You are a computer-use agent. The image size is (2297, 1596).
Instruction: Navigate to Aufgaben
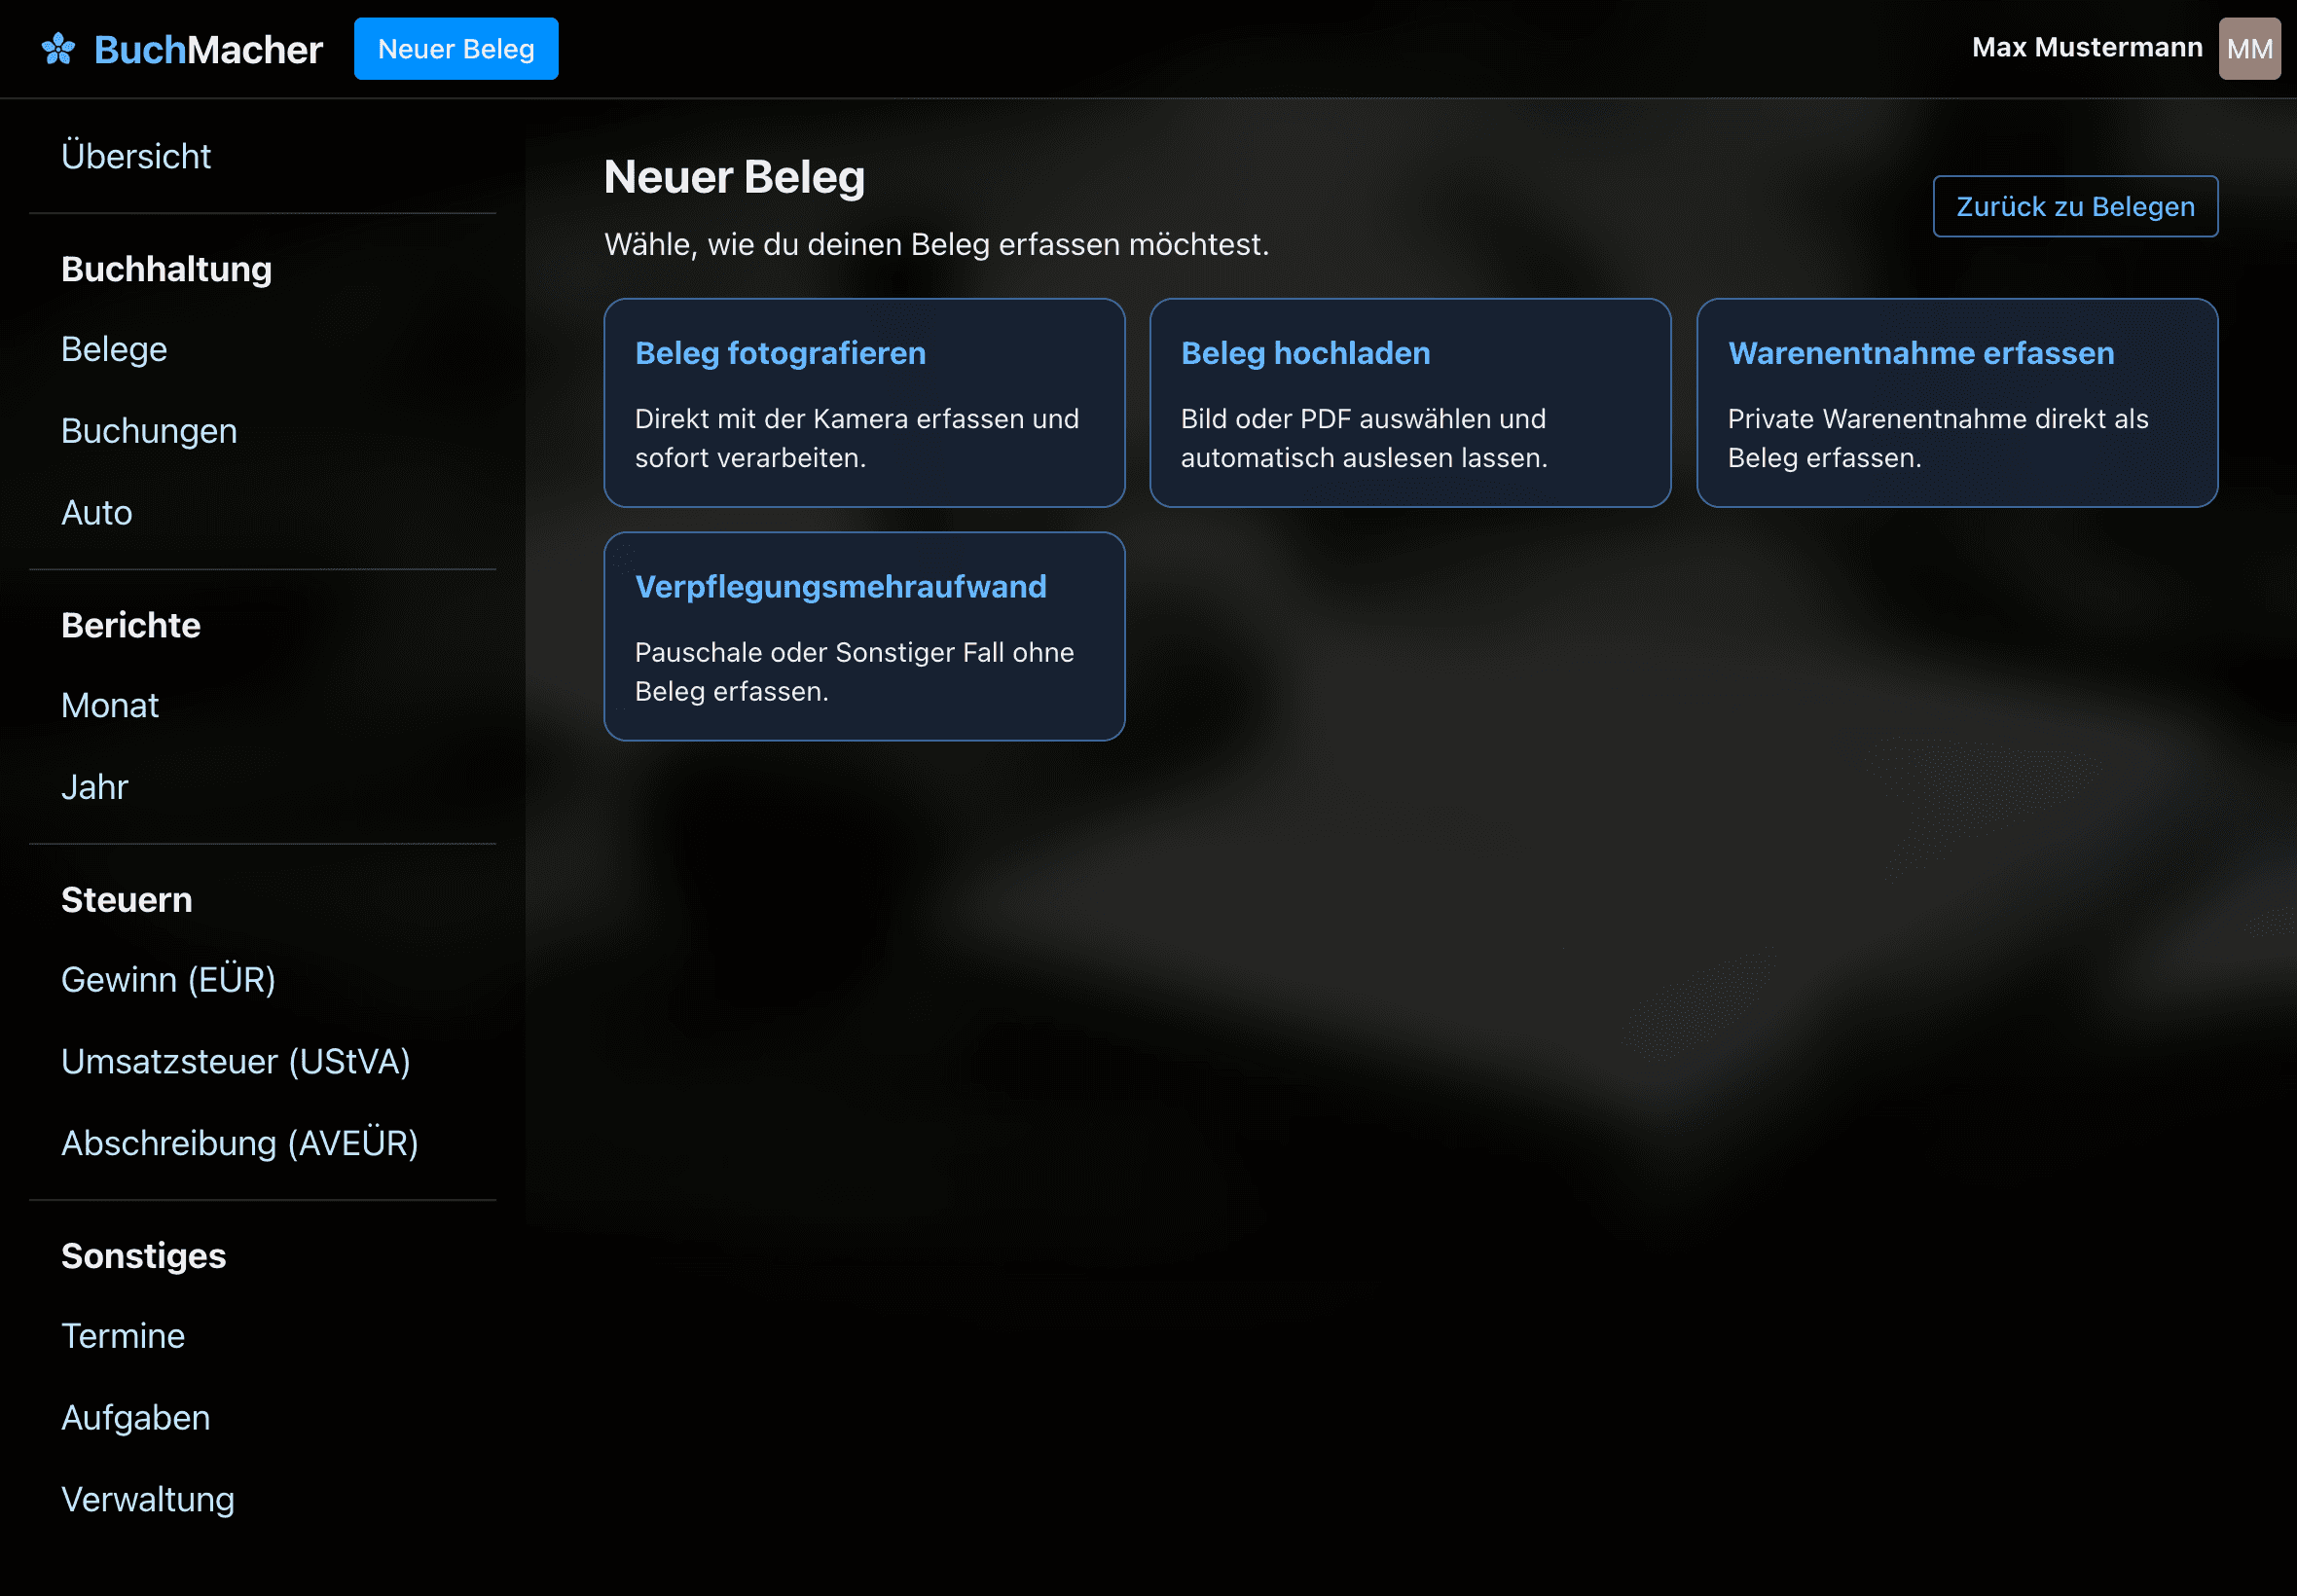(136, 1418)
